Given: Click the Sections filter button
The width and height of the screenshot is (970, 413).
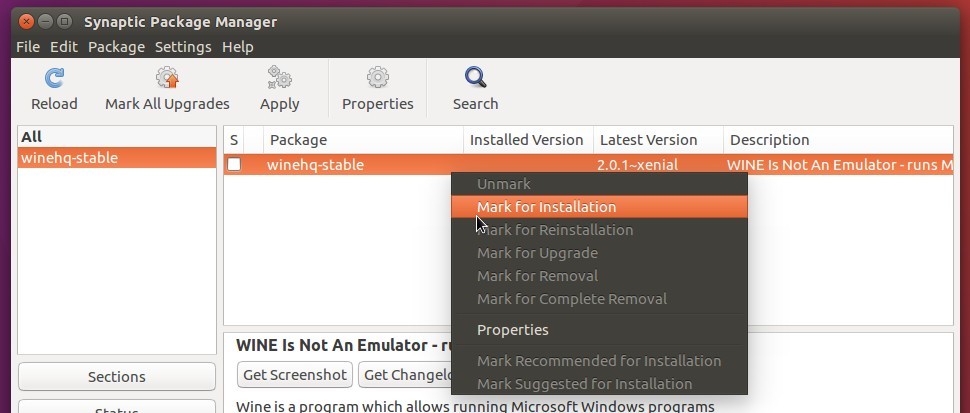Looking at the screenshot, I should click(117, 377).
